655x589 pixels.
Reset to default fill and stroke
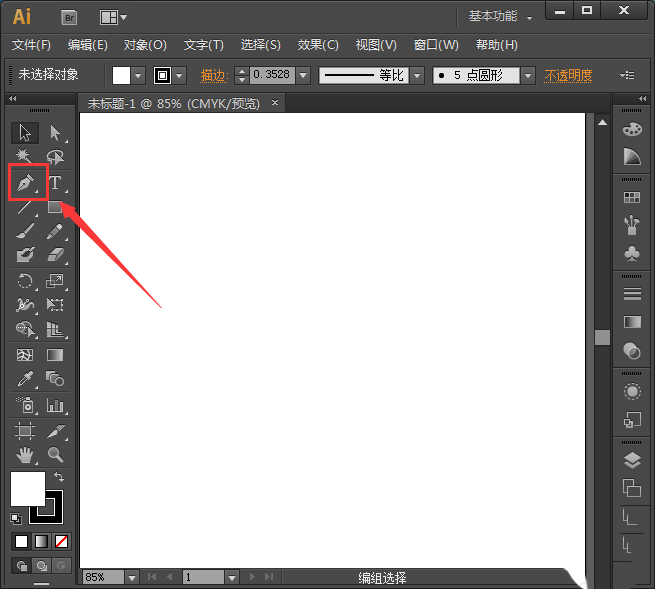click(16, 519)
